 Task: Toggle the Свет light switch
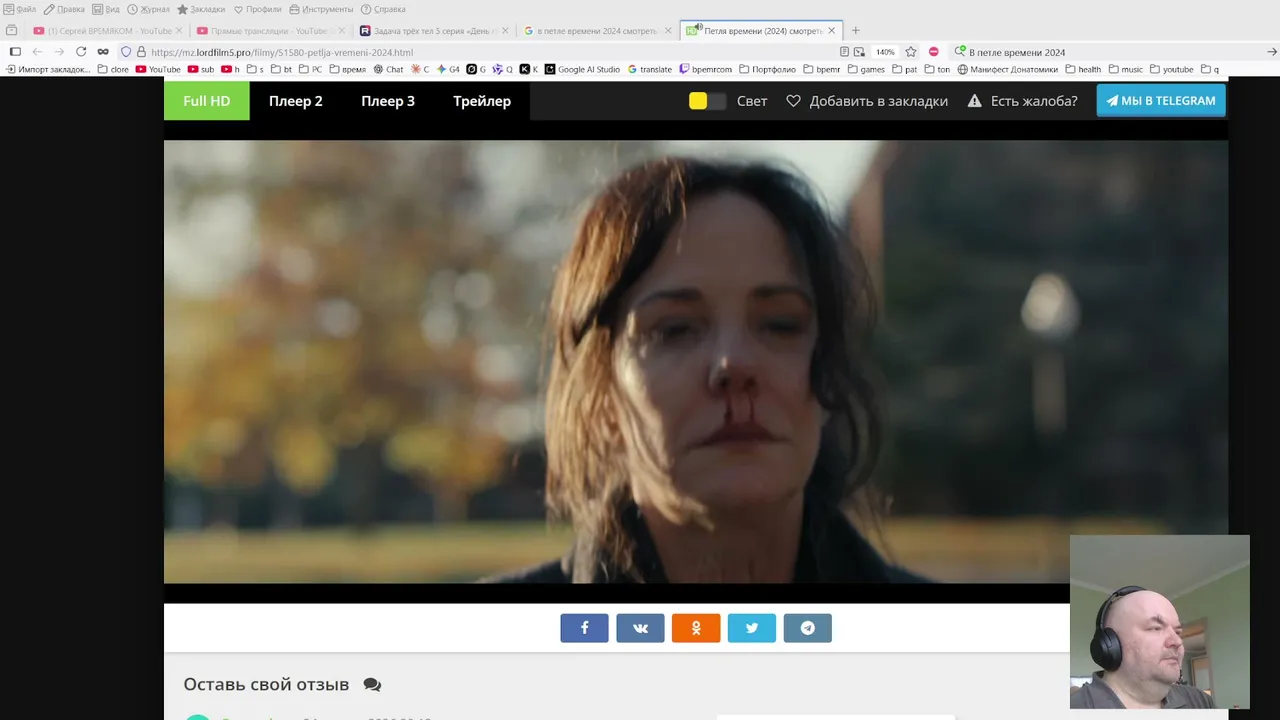(707, 101)
